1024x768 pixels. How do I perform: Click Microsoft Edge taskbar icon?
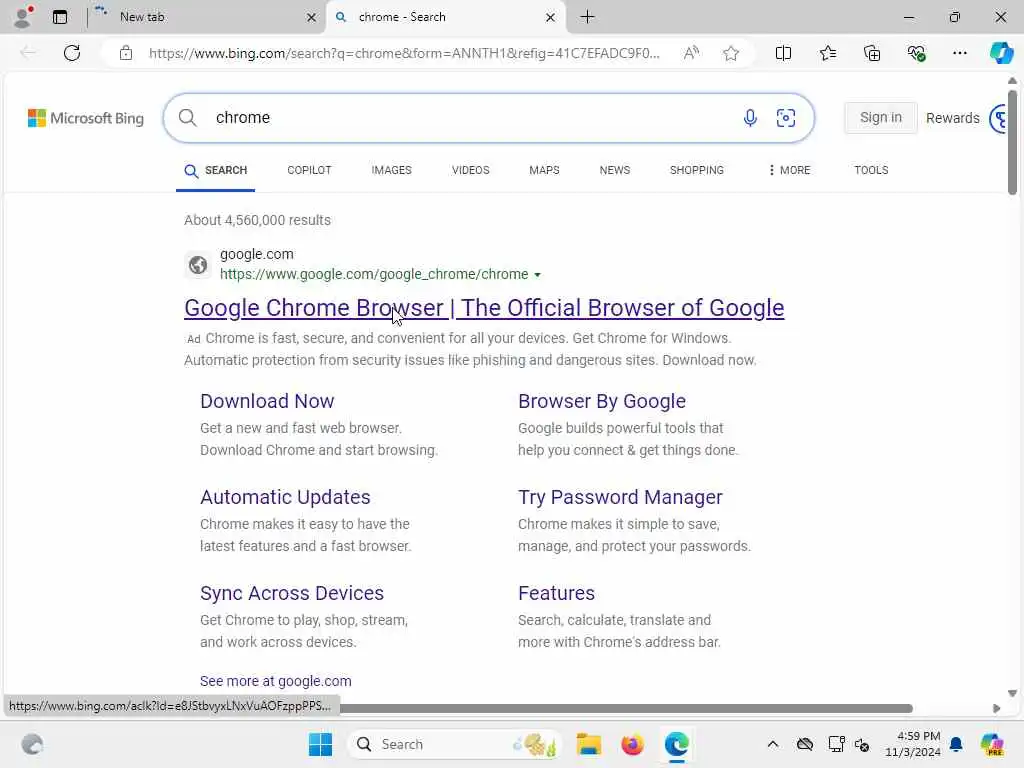tap(677, 744)
